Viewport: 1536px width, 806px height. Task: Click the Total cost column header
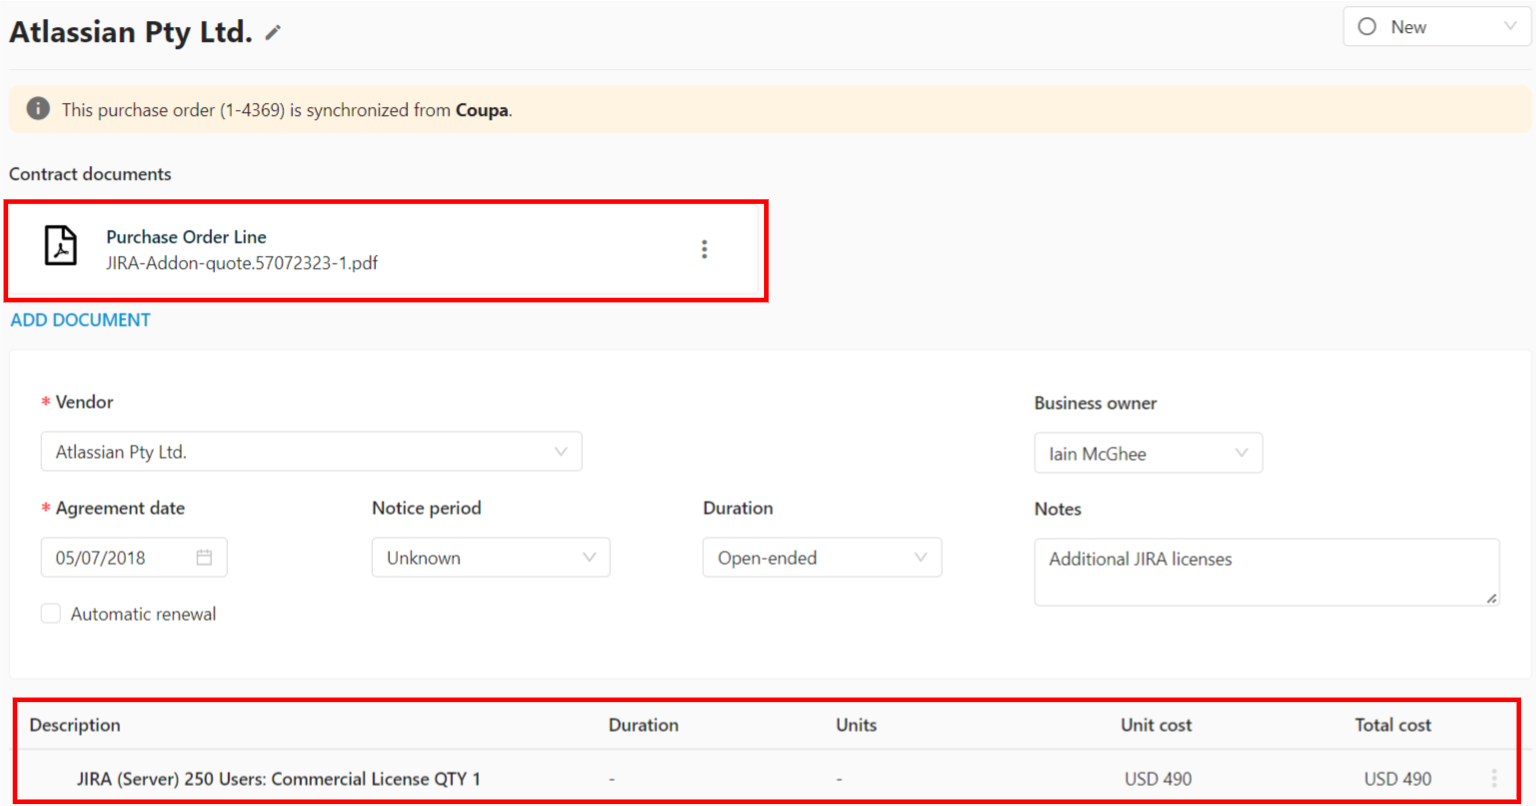click(1393, 725)
